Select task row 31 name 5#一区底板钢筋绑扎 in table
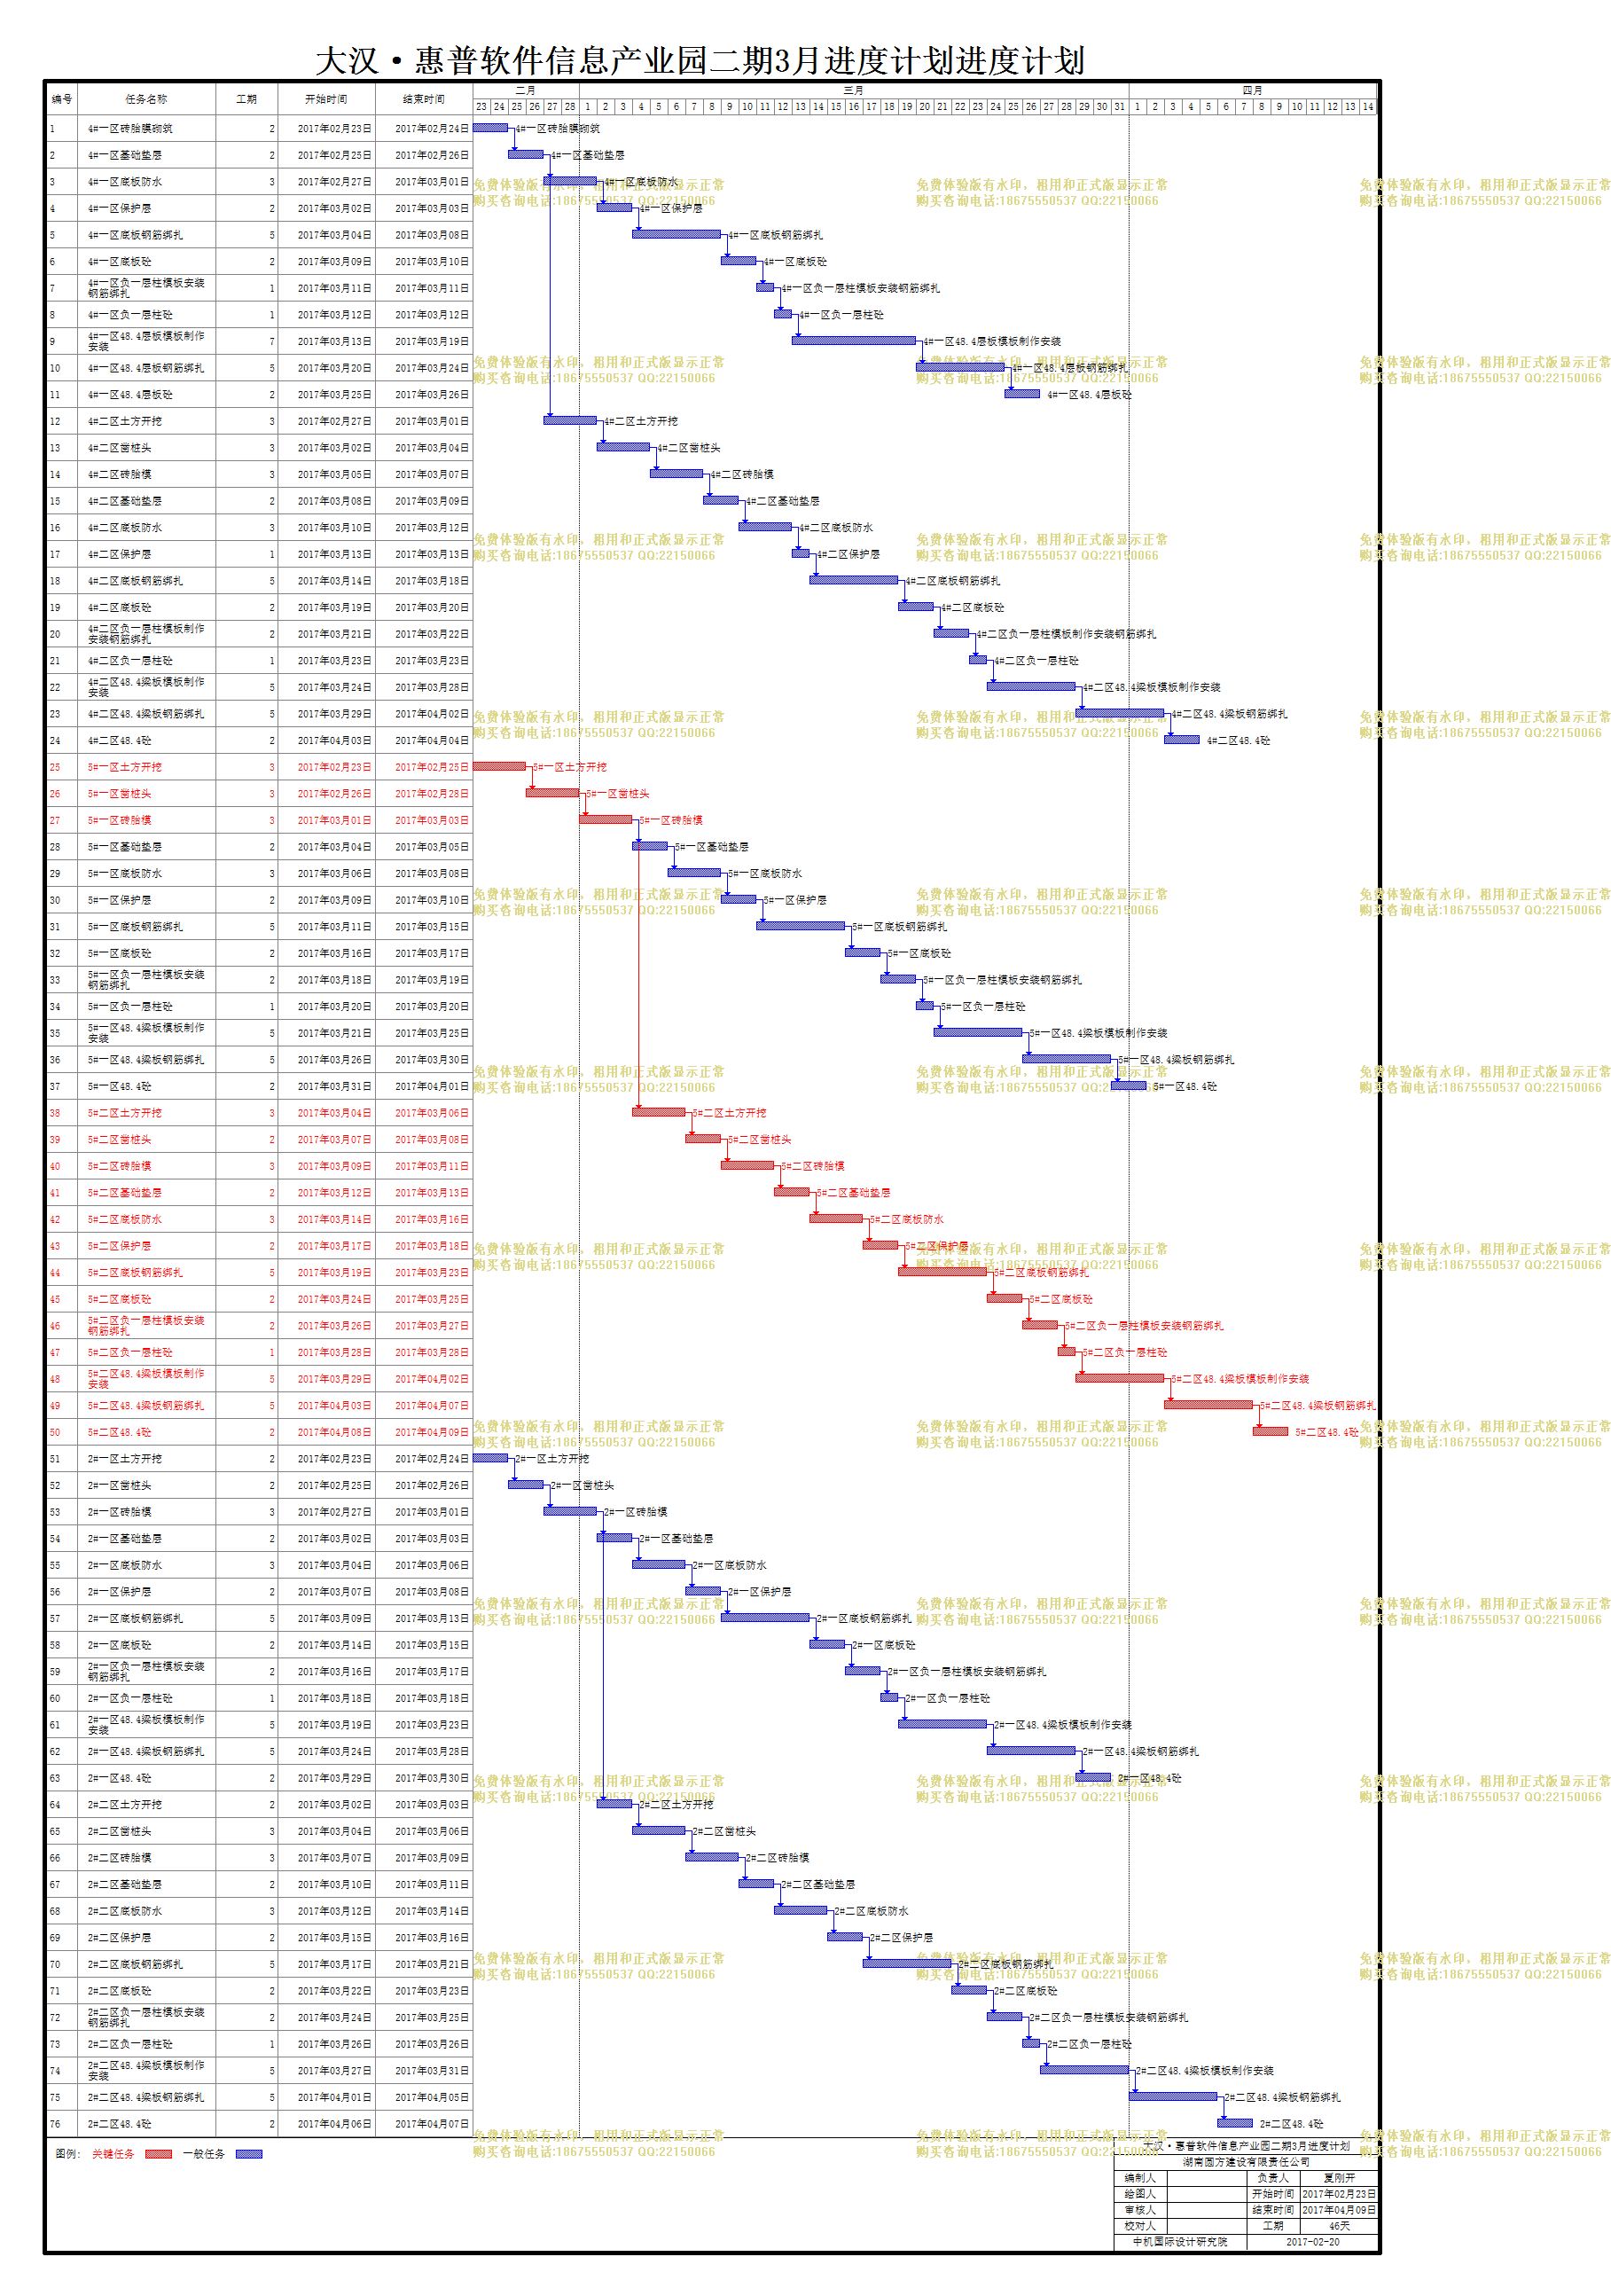The height and width of the screenshot is (2296, 1611). click(135, 927)
